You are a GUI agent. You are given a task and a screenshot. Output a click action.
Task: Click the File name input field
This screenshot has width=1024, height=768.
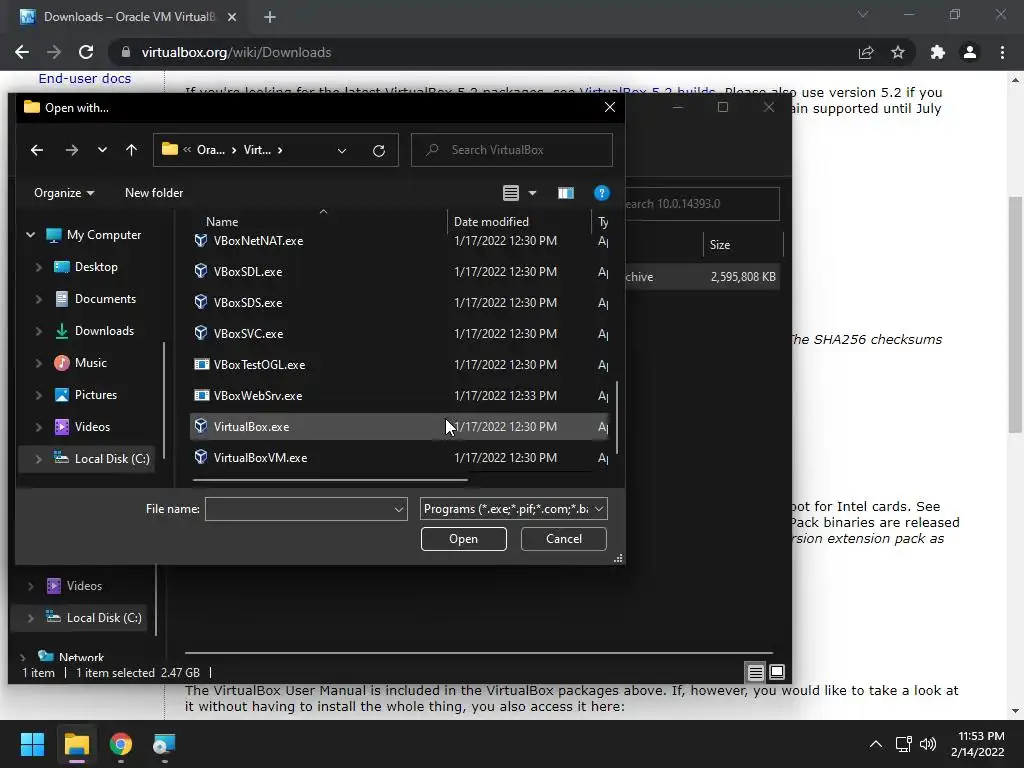click(x=298, y=509)
